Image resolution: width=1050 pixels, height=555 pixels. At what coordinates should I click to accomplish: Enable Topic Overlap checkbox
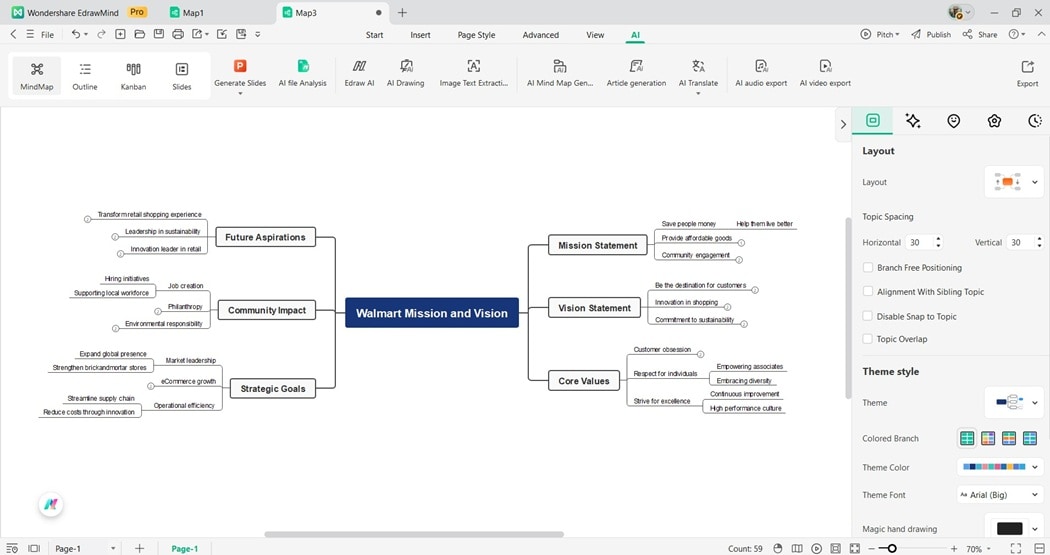[x=868, y=339]
